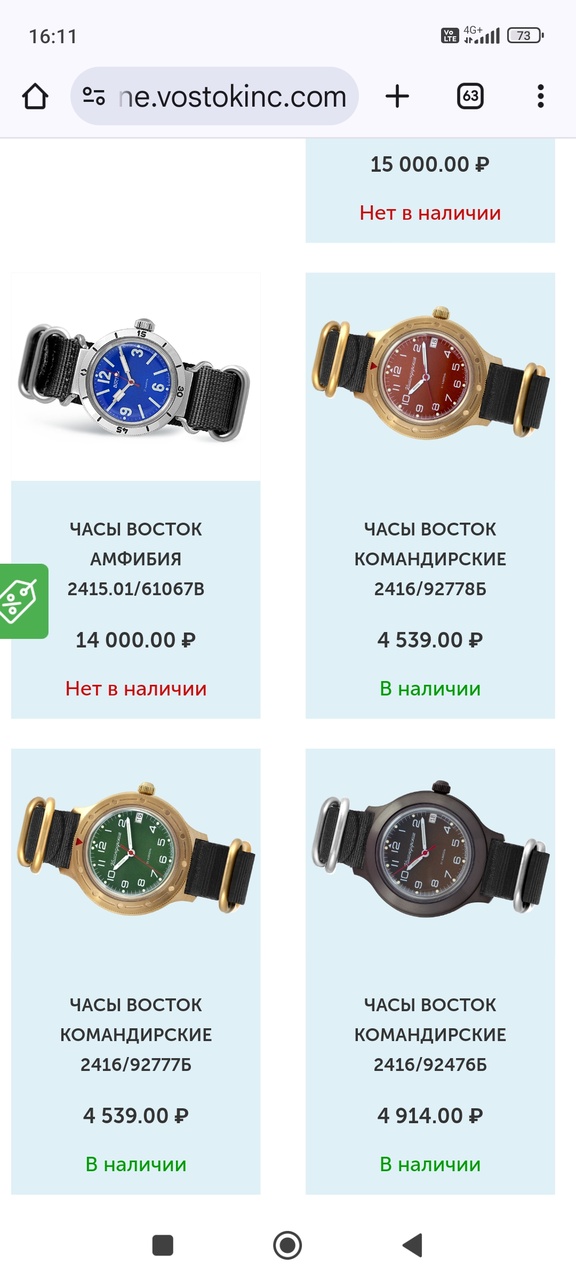
Task: Tap price 14 000.00 ₽ of Amphibia
Action: 136,640
